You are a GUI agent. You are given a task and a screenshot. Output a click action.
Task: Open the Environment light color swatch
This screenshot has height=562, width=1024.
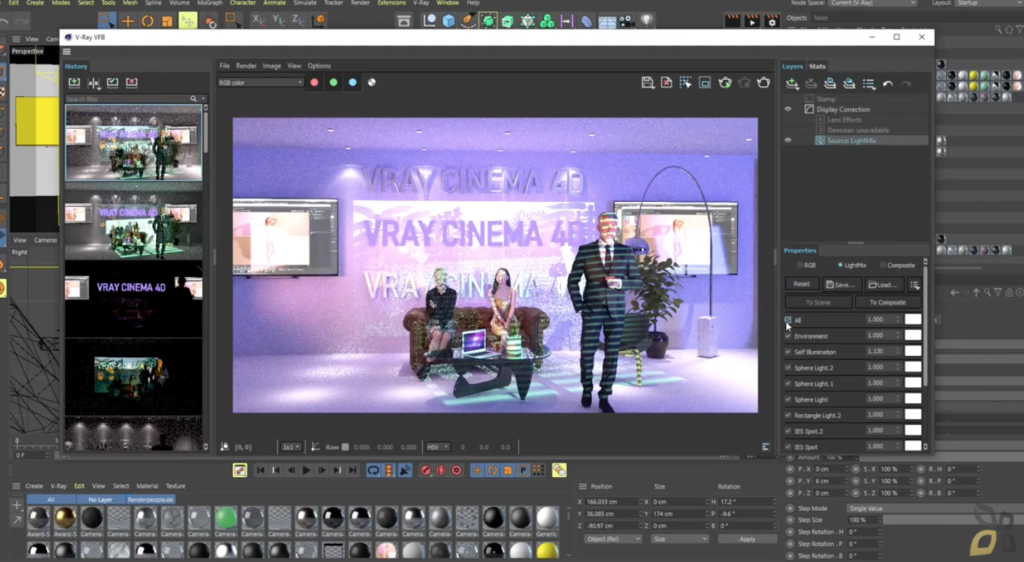pos(913,336)
